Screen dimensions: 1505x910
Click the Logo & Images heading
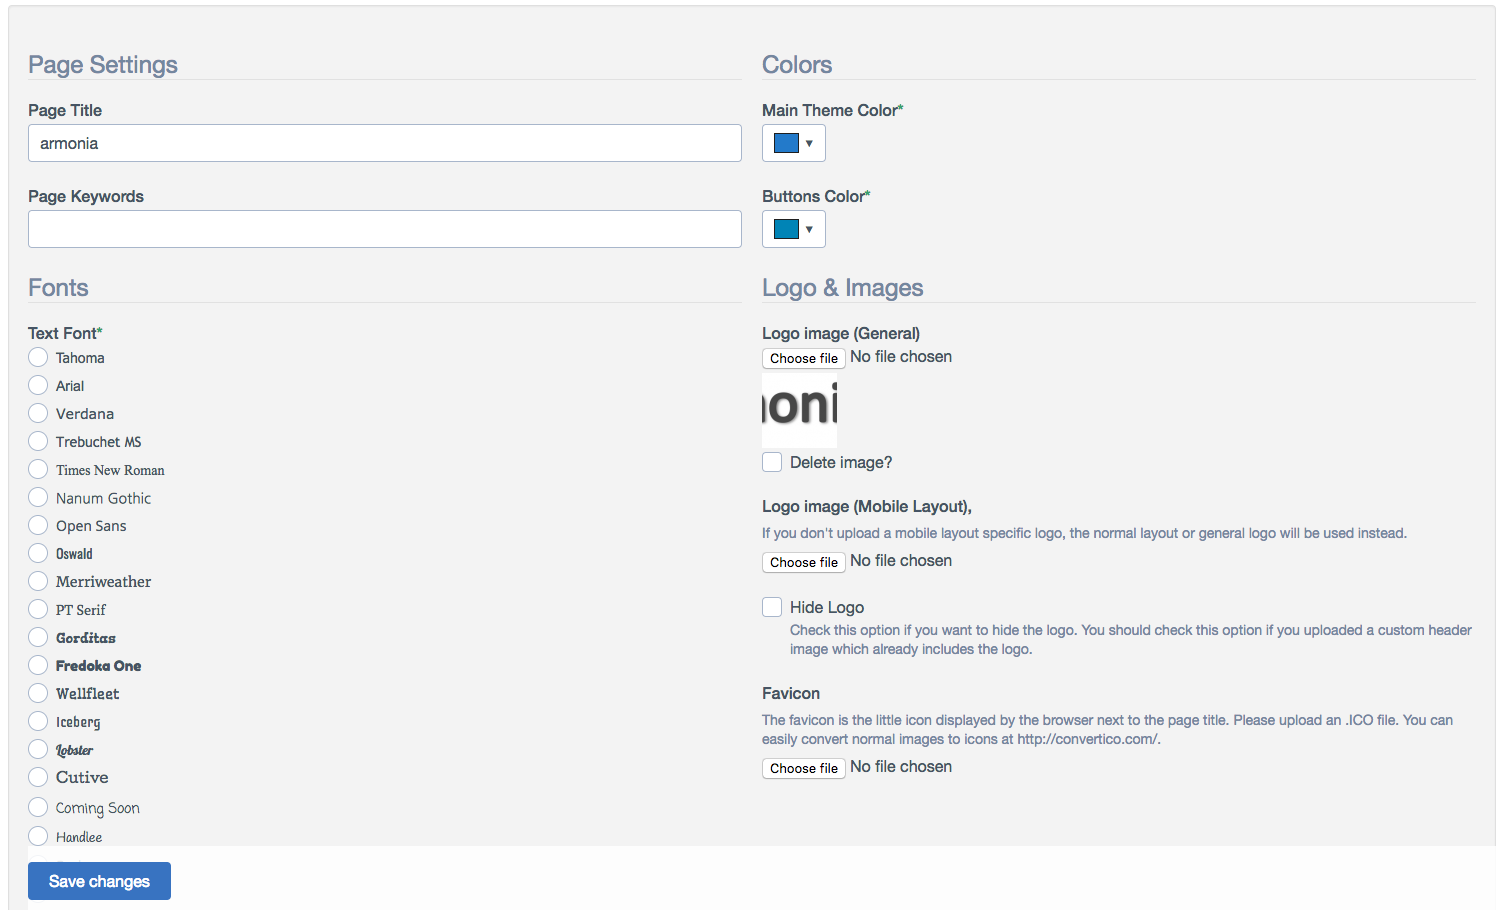point(842,288)
